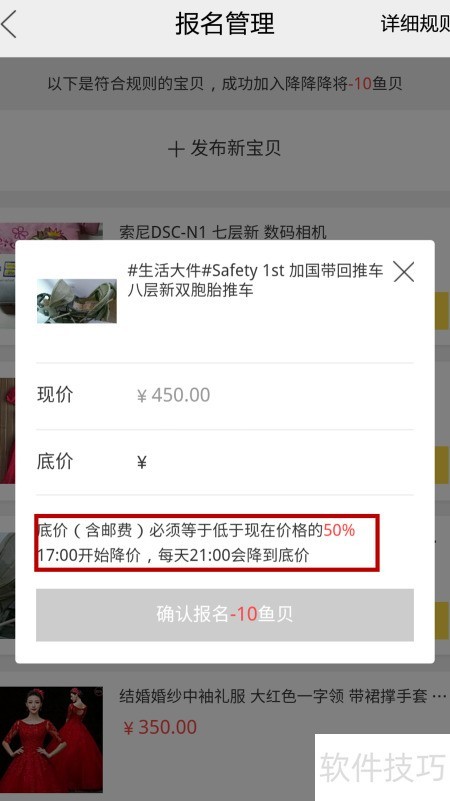Screen dimensions: 450x801
Task: Confirm signup with 确认报名-10鱼贝 button
Action: (x=225, y=615)
